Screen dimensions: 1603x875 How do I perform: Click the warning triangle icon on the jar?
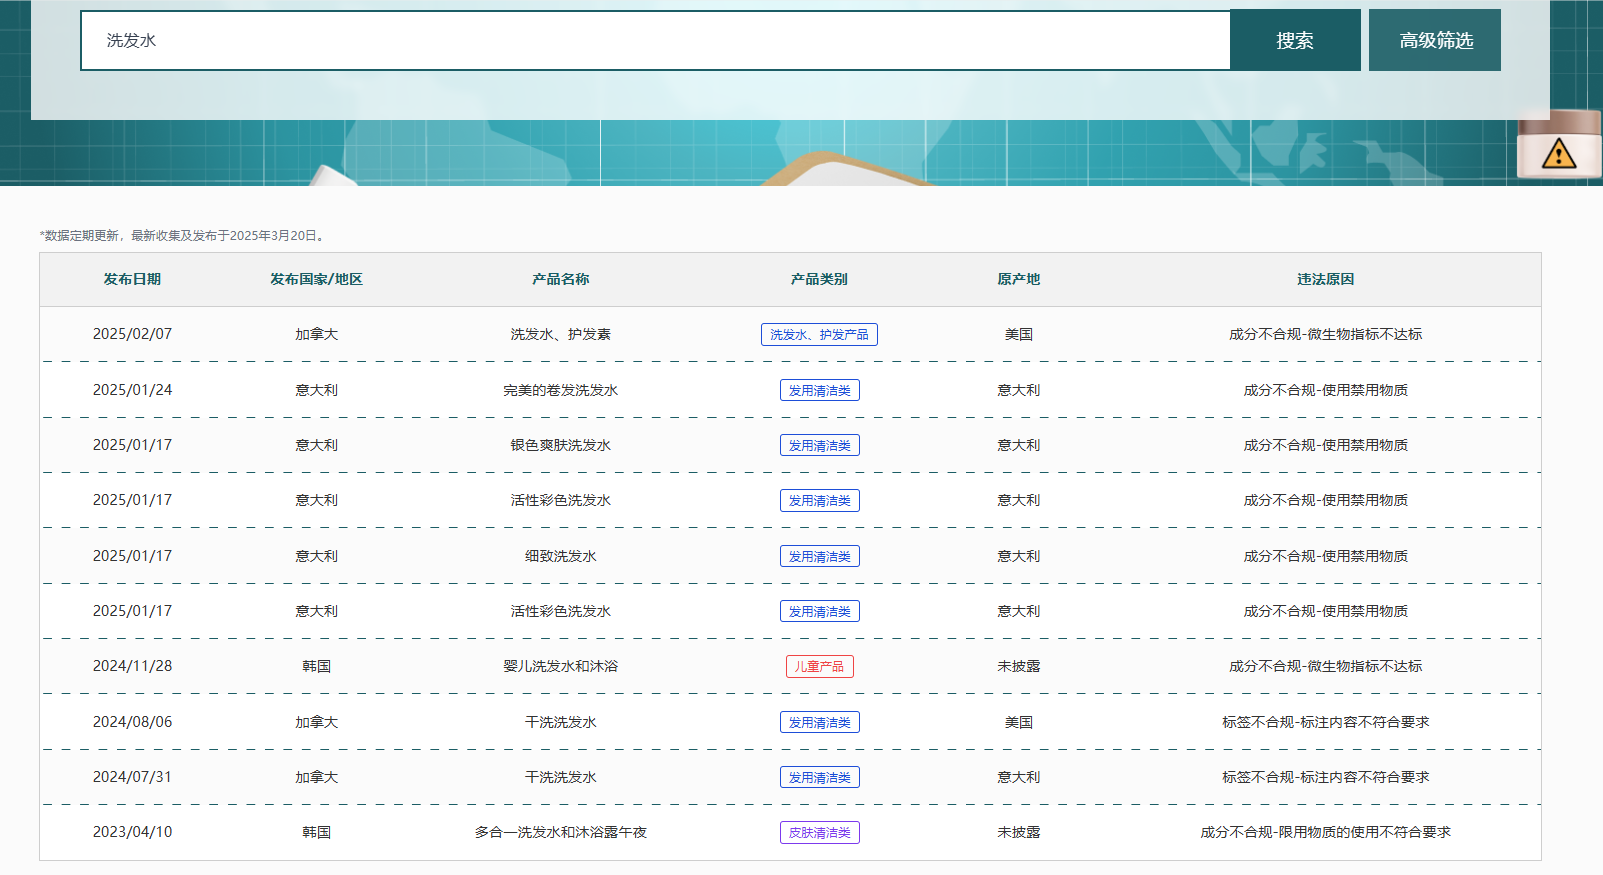click(x=1558, y=154)
